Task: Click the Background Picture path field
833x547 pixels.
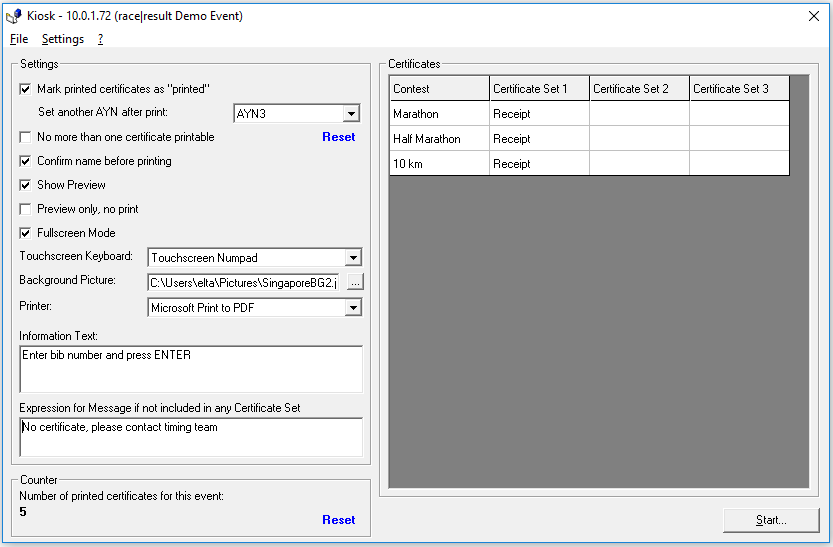Action: point(243,283)
